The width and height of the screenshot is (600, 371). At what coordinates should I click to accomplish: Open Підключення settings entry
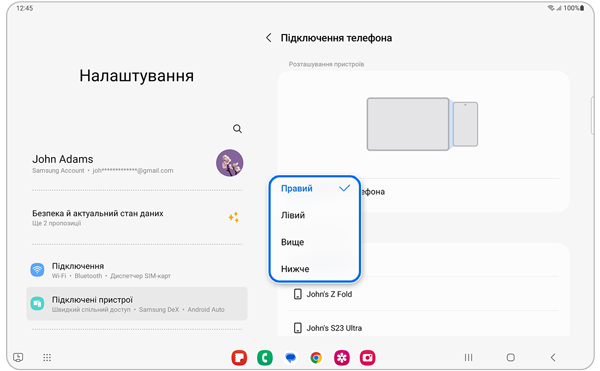137,270
